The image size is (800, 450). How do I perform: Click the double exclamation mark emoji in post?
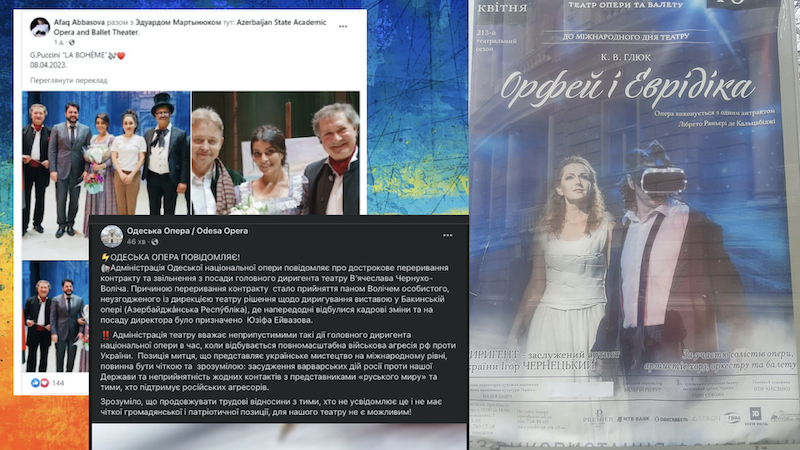(x=106, y=335)
